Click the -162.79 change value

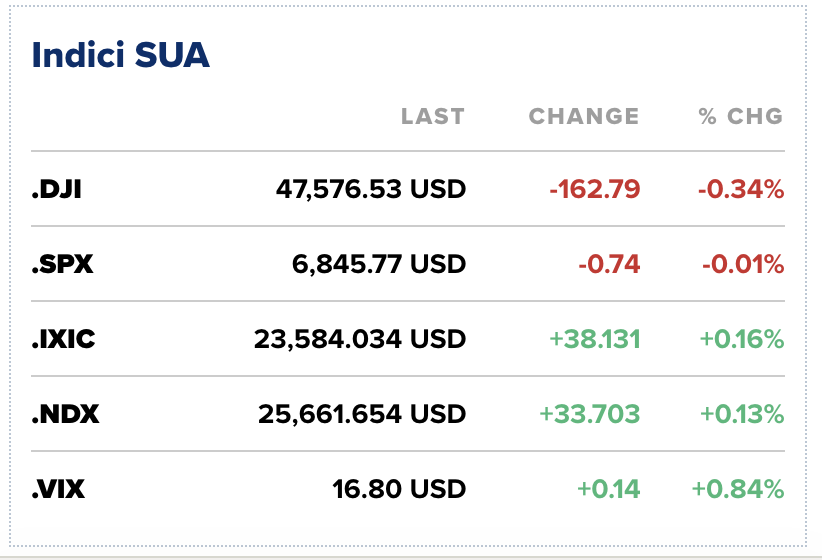(x=594, y=189)
